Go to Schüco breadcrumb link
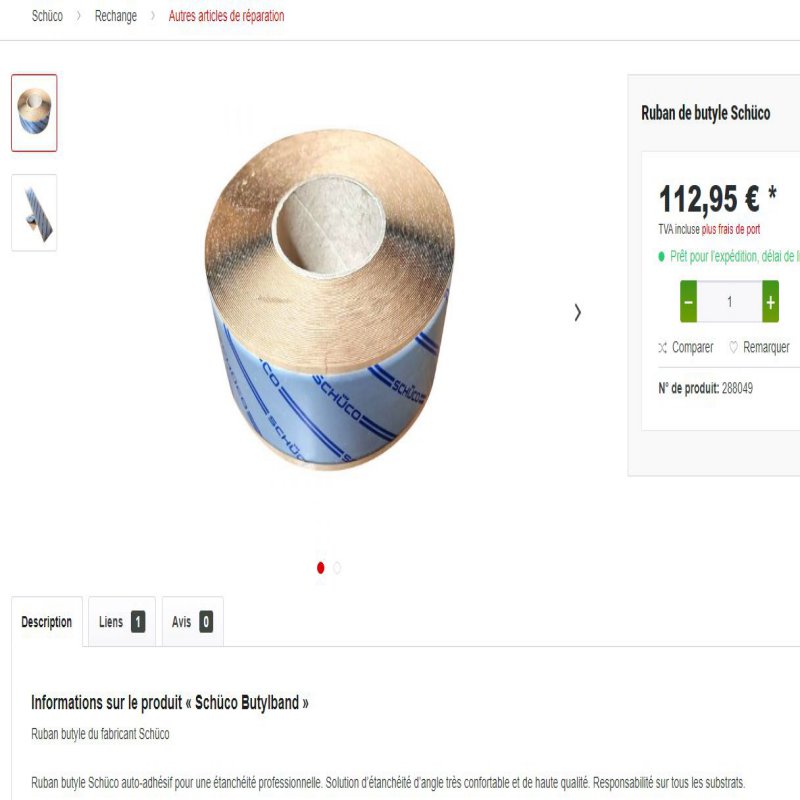The image size is (800, 800). pyautogui.click(x=47, y=16)
